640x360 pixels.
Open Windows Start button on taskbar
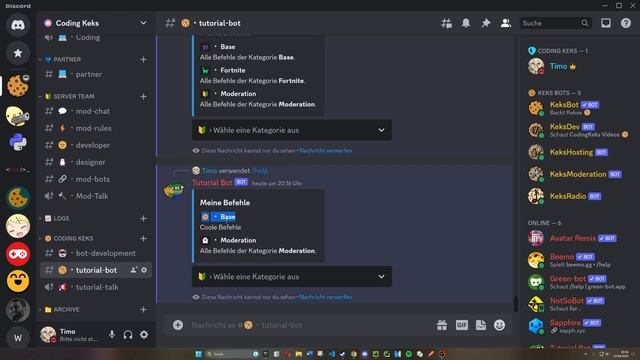point(198,354)
